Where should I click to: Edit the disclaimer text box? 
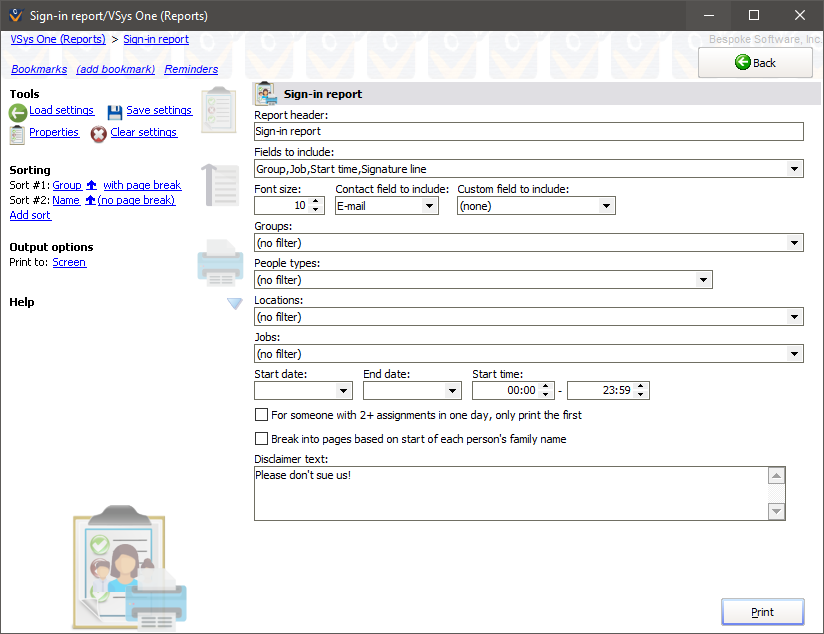tap(510, 490)
